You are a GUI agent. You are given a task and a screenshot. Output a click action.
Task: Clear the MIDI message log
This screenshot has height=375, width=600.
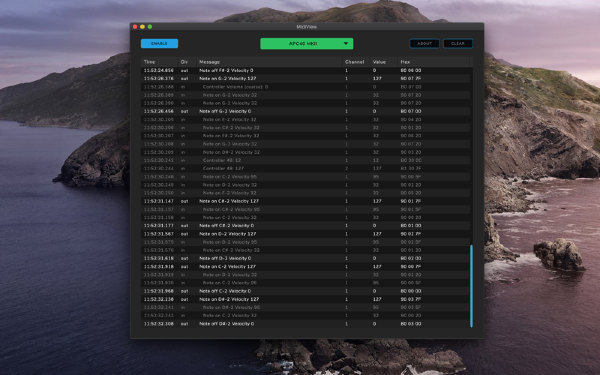(x=458, y=44)
